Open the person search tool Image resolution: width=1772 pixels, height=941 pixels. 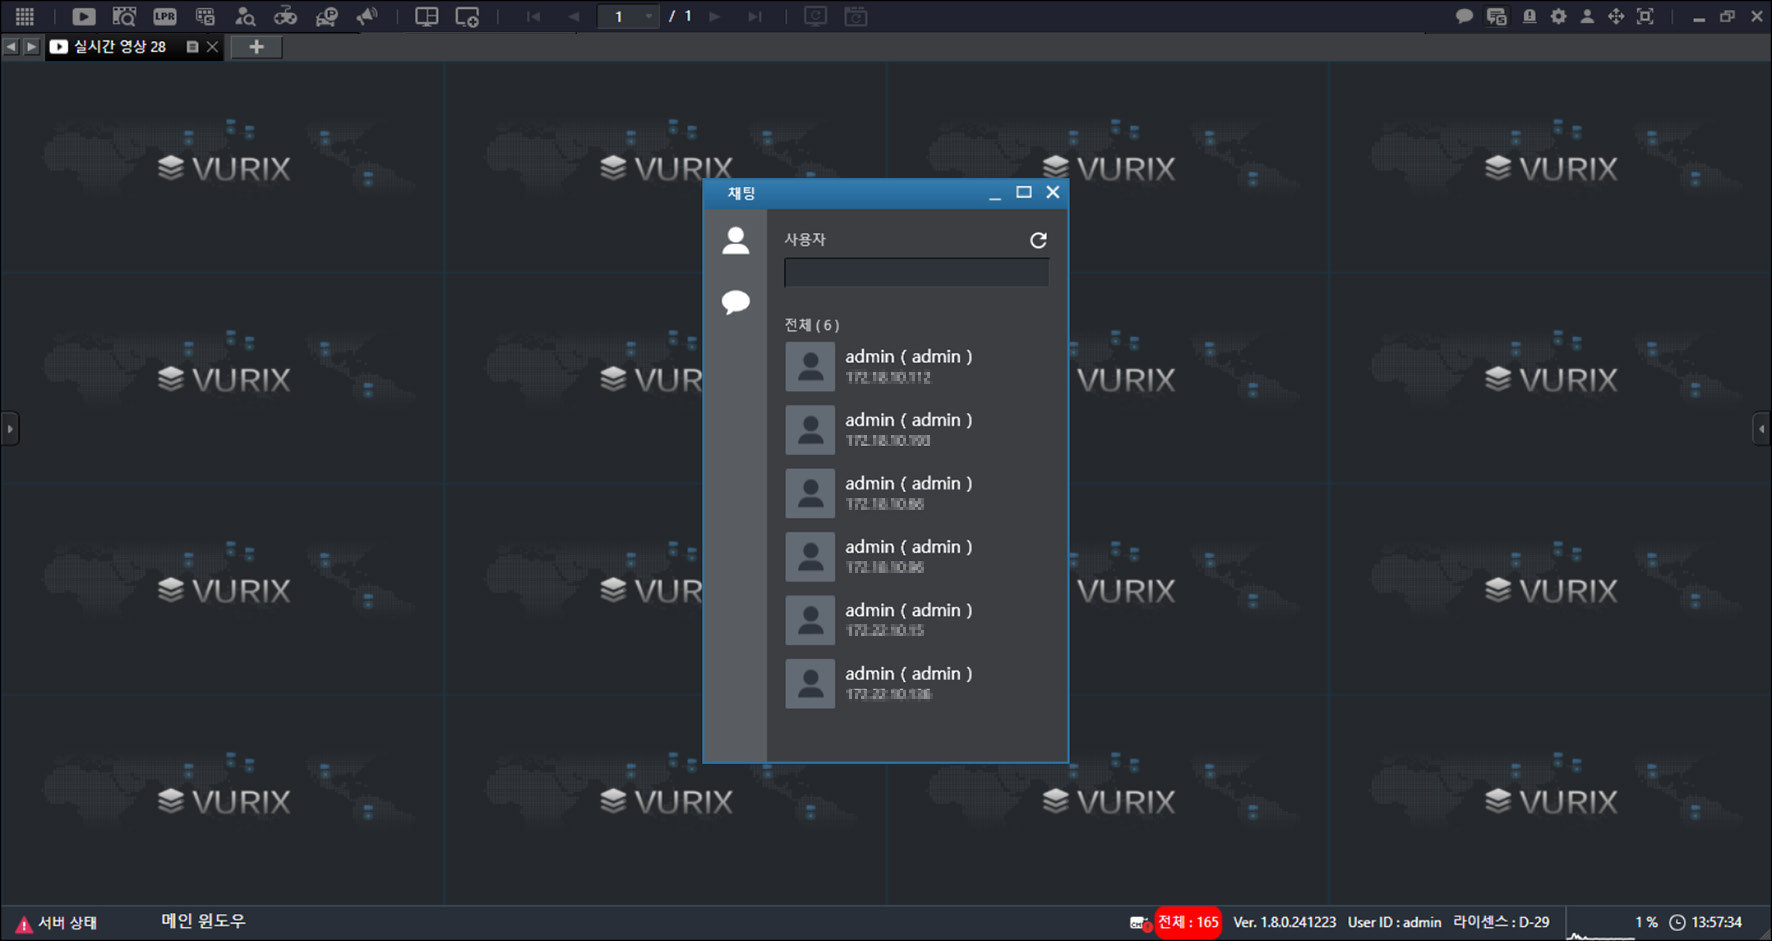click(245, 16)
